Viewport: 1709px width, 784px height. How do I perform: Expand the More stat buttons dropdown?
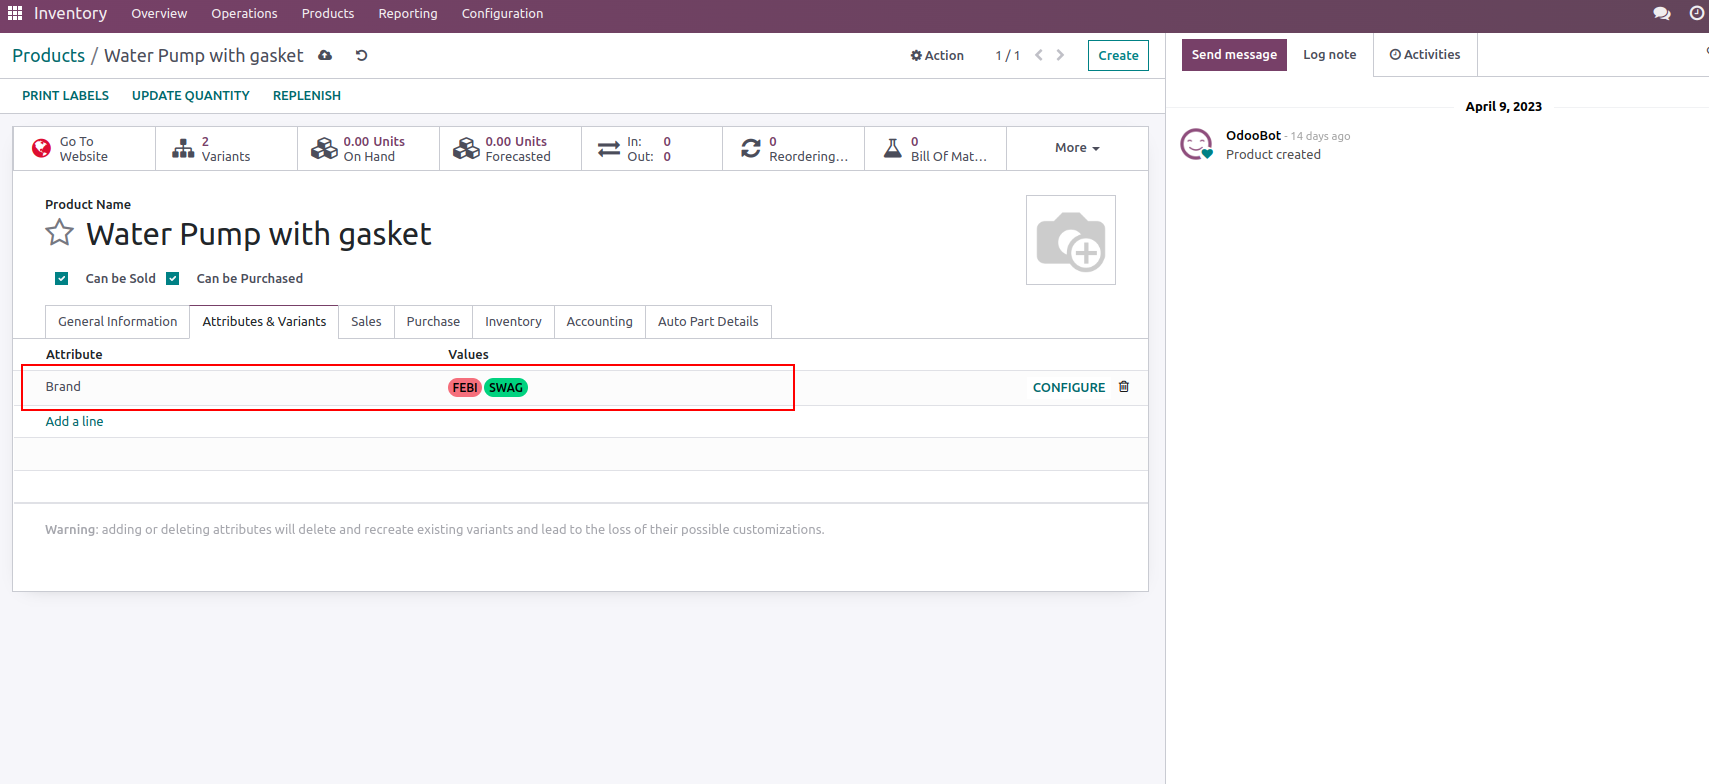pyautogui.click(x=1077, y=148)
